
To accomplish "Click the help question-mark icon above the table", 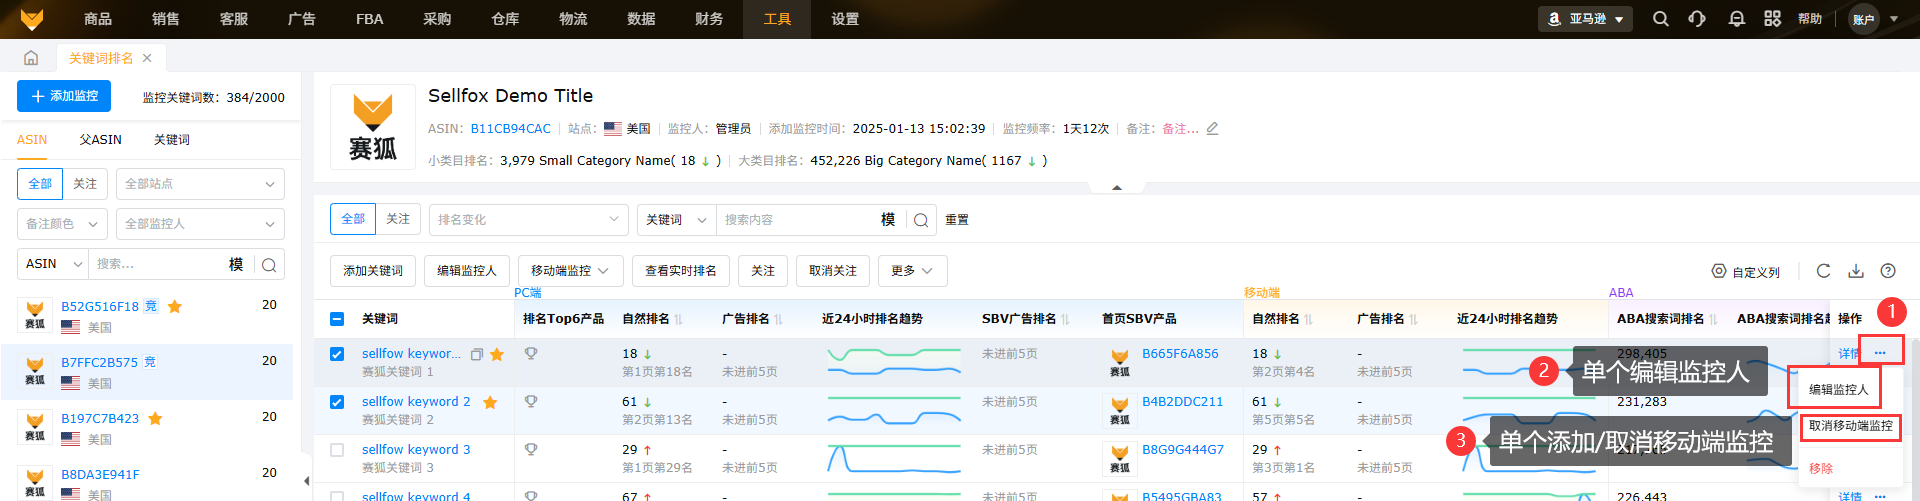I will coord(1888,271).
